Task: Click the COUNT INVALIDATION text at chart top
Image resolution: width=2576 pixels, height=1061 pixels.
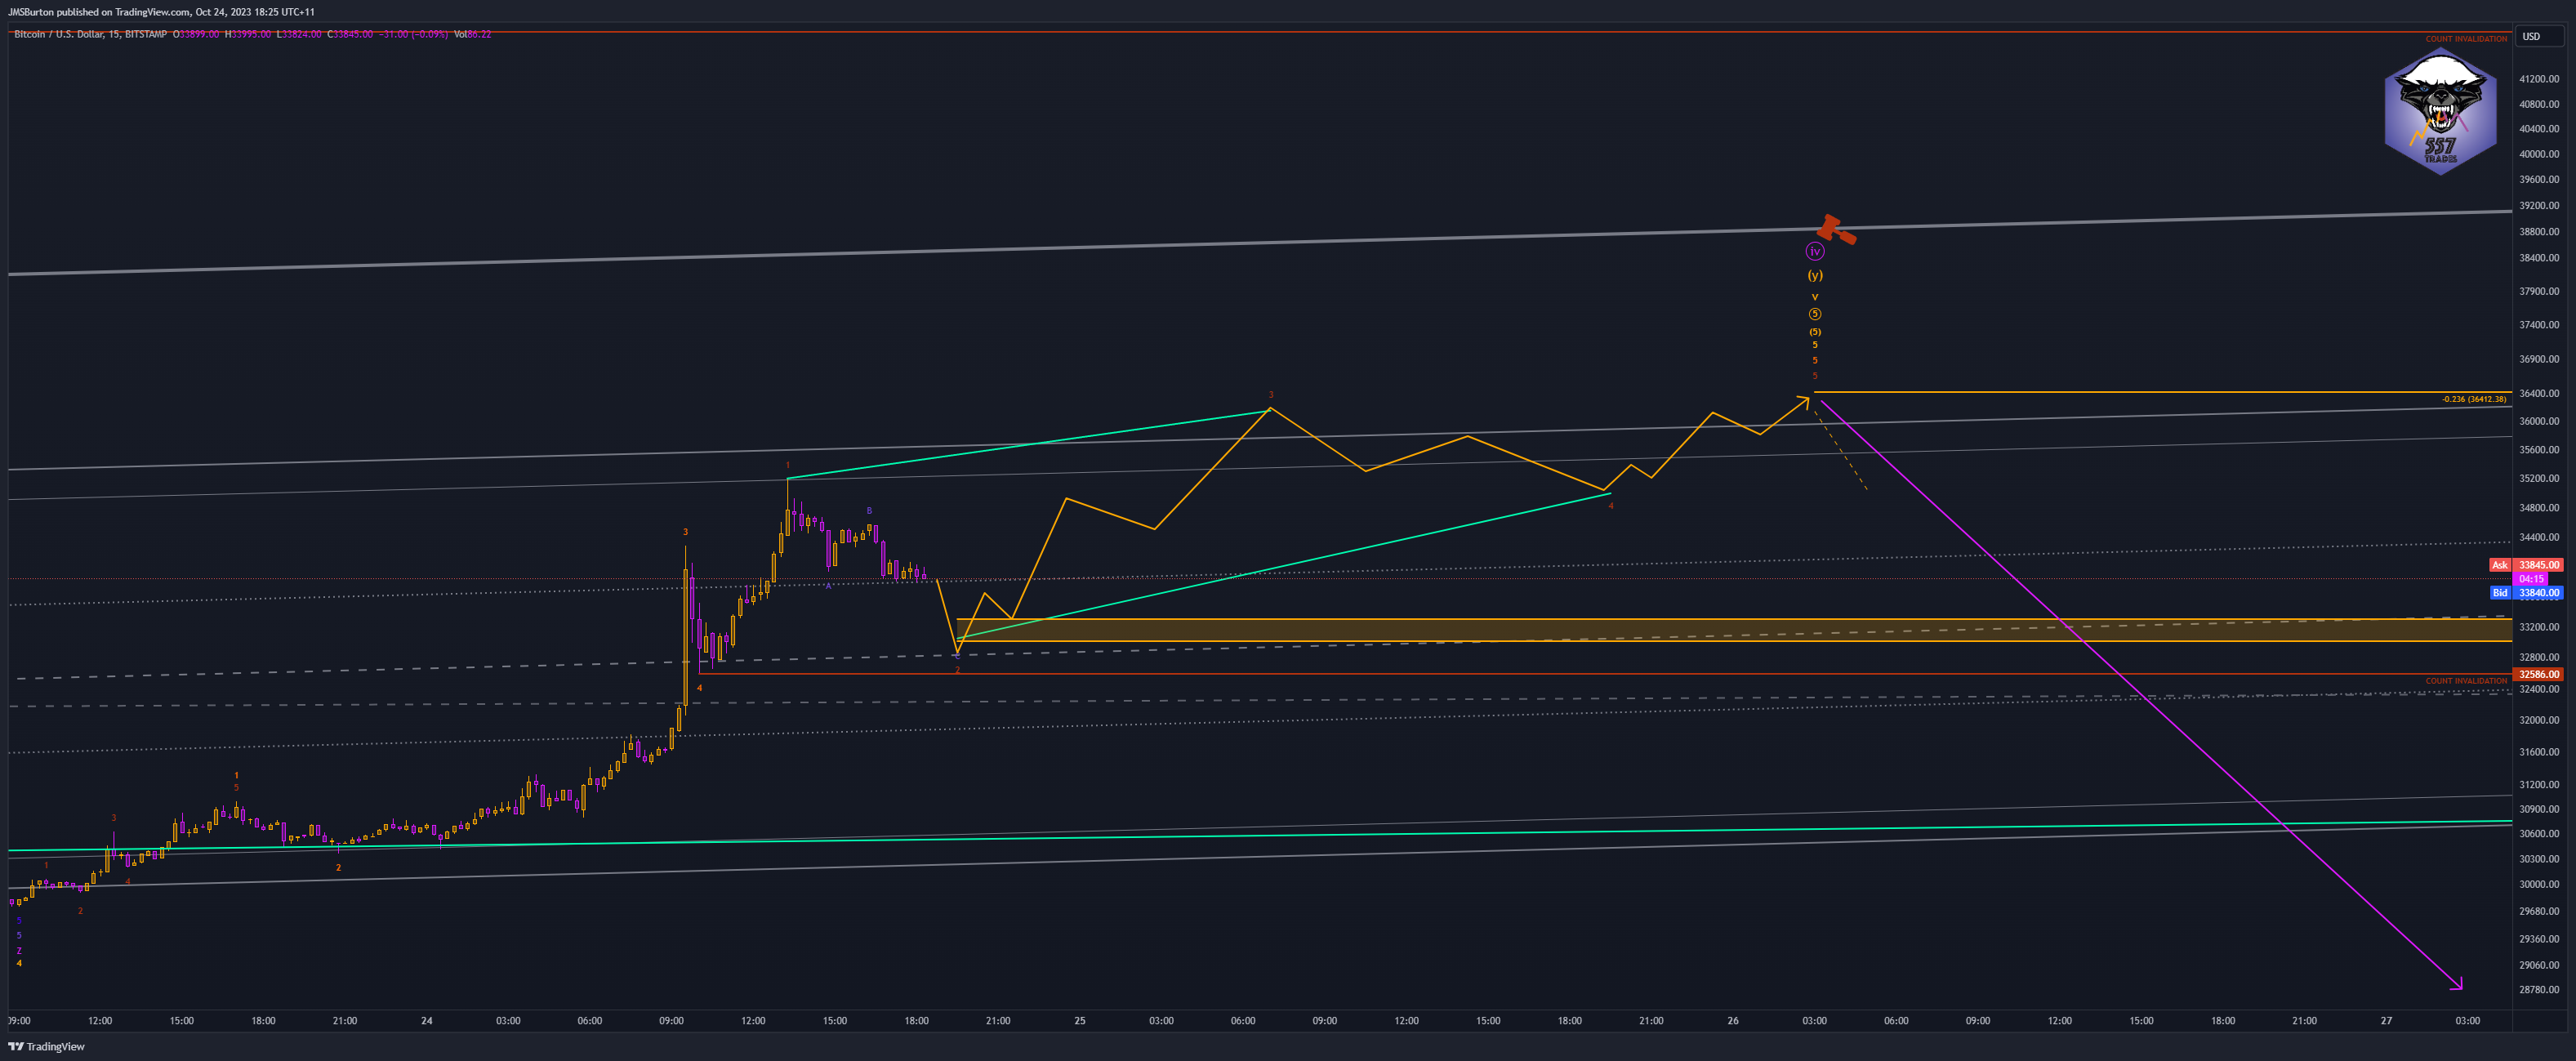Action: (2466, 39)
